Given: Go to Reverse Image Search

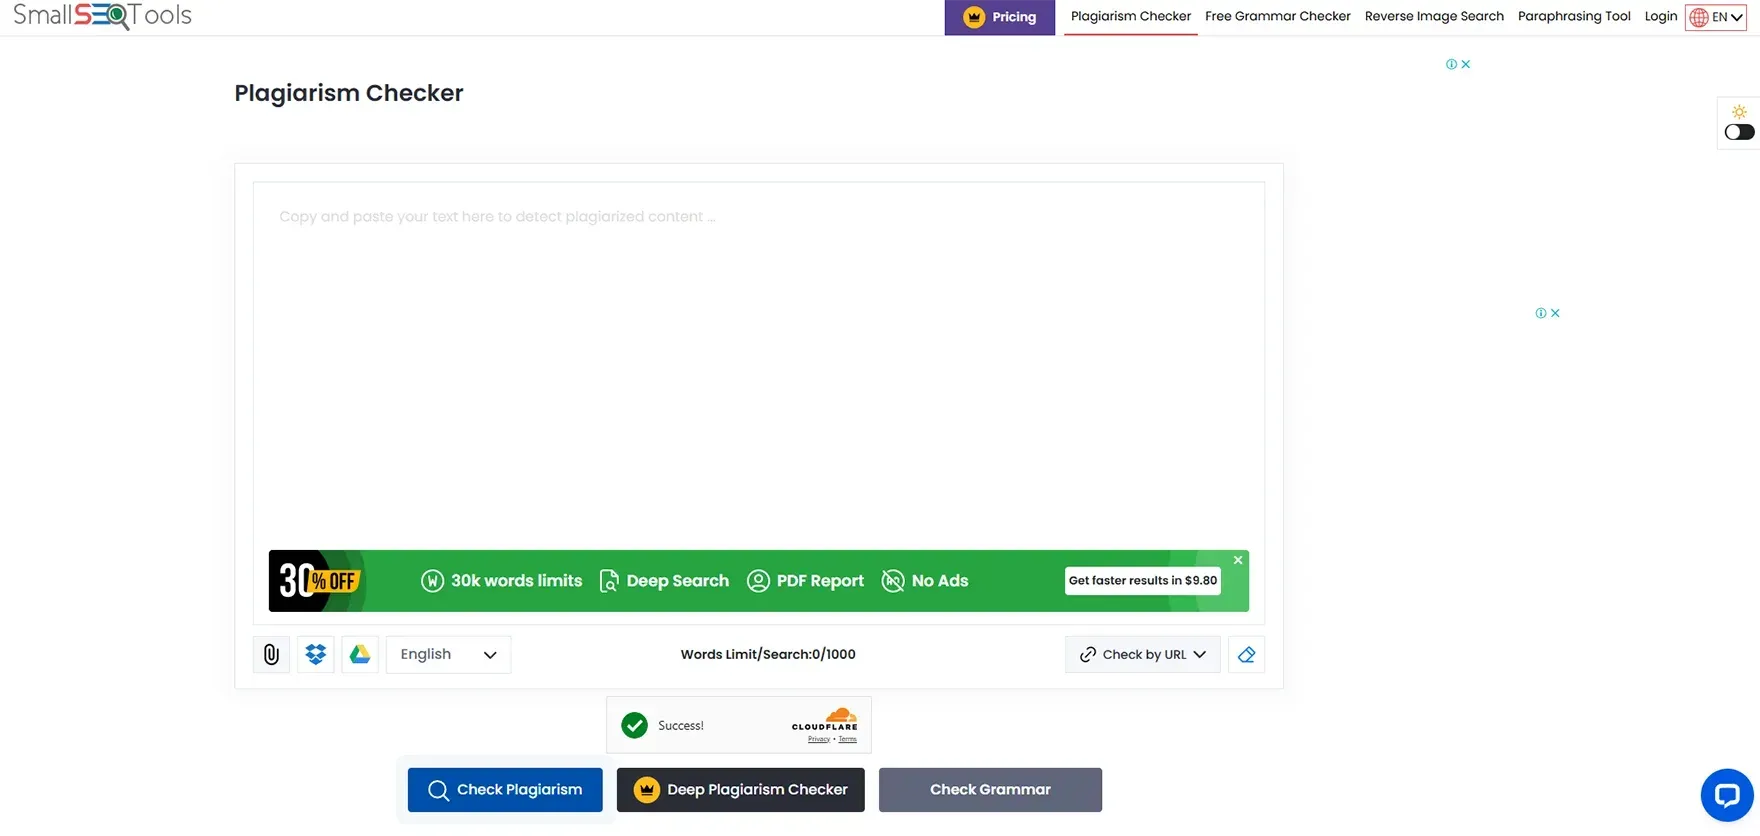Looking at the screenshot, I should (1434, 16).
